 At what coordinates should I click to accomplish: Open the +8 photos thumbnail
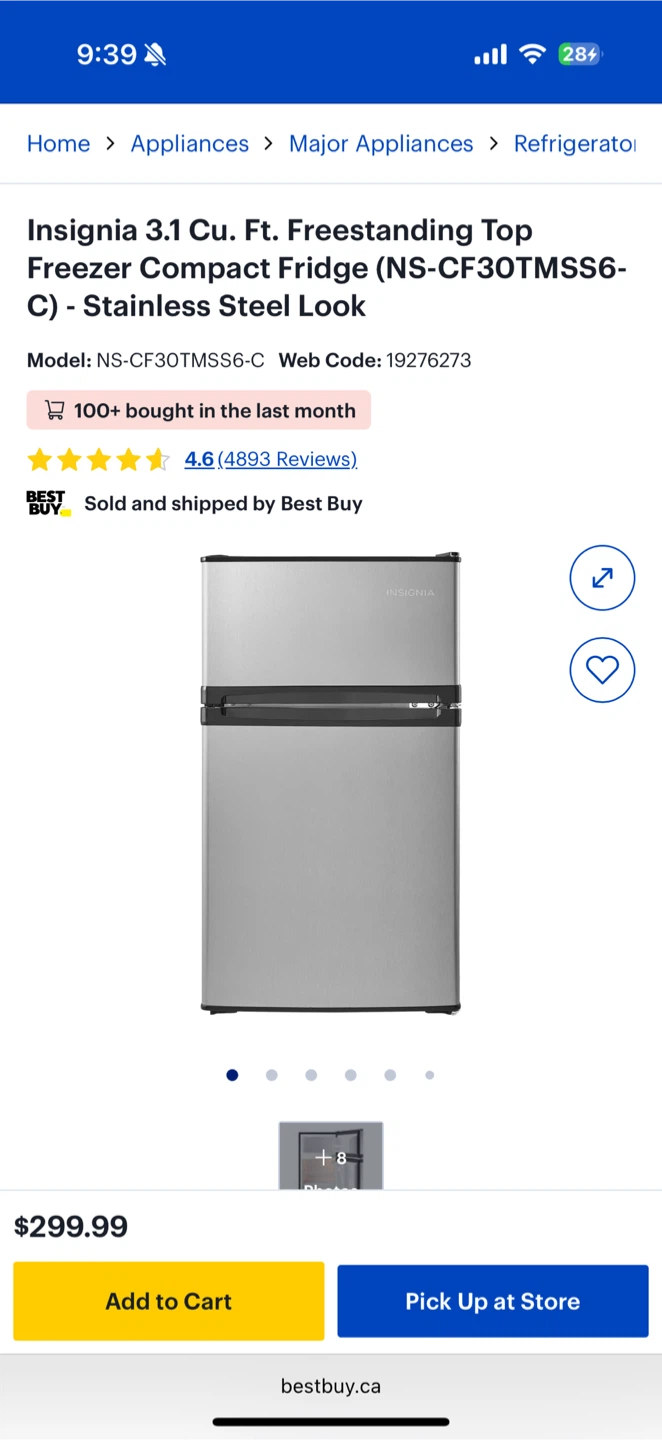[331, 1156]
